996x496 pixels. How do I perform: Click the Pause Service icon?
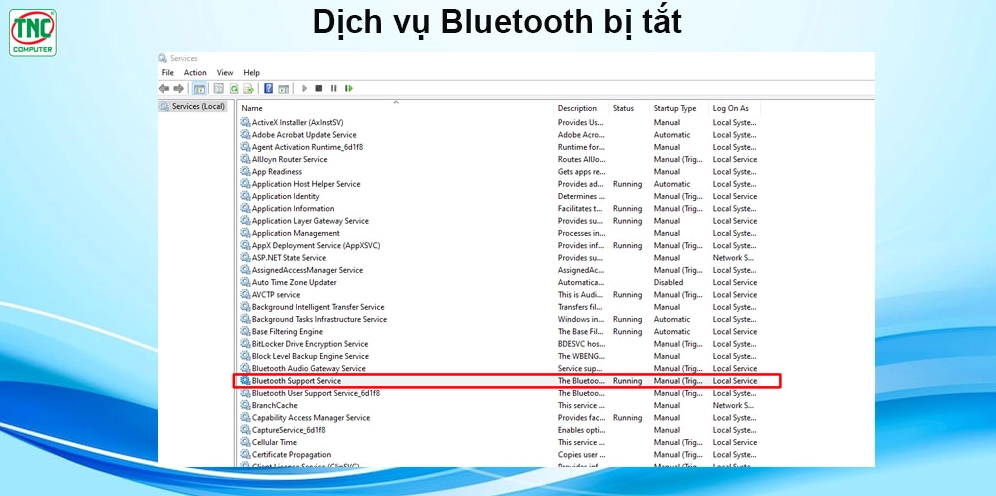(x=333, y=89)
